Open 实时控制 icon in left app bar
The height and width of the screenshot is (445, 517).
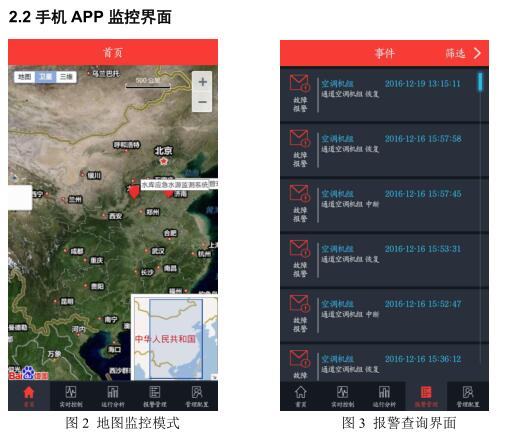tap(71, 396)
